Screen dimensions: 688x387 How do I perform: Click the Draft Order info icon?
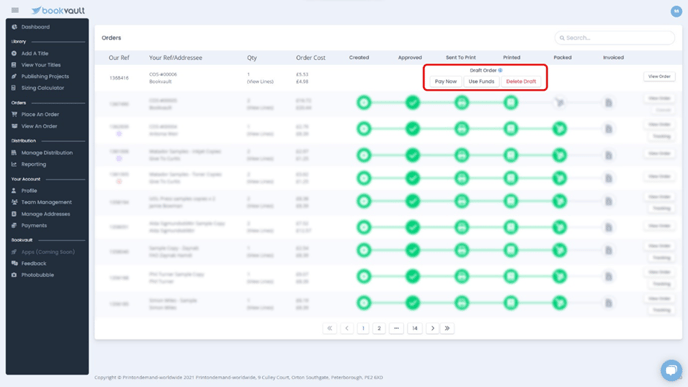click(x=500, y=70)
